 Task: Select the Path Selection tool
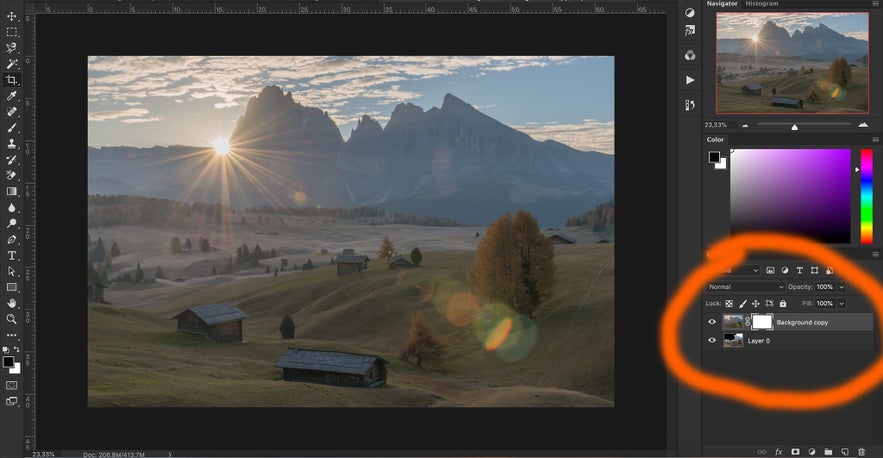[x=11, y=271]
